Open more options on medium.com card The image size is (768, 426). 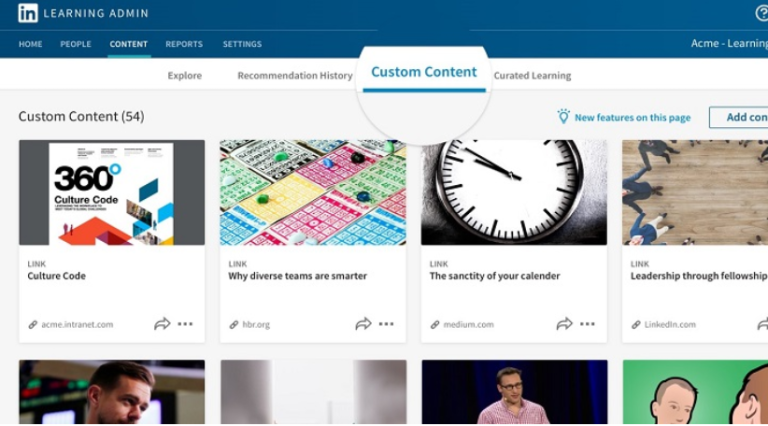(587, 324)
